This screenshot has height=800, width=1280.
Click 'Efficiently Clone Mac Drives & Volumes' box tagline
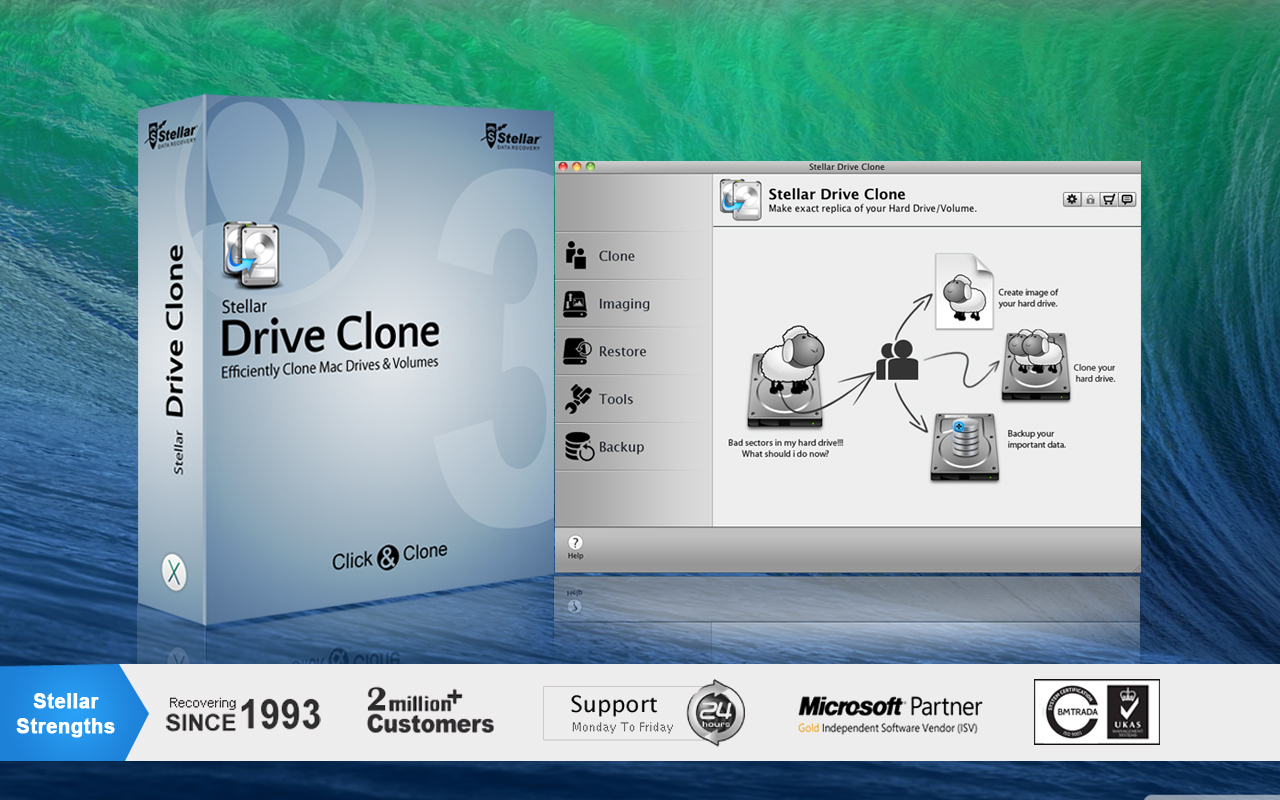click(330, 367)
